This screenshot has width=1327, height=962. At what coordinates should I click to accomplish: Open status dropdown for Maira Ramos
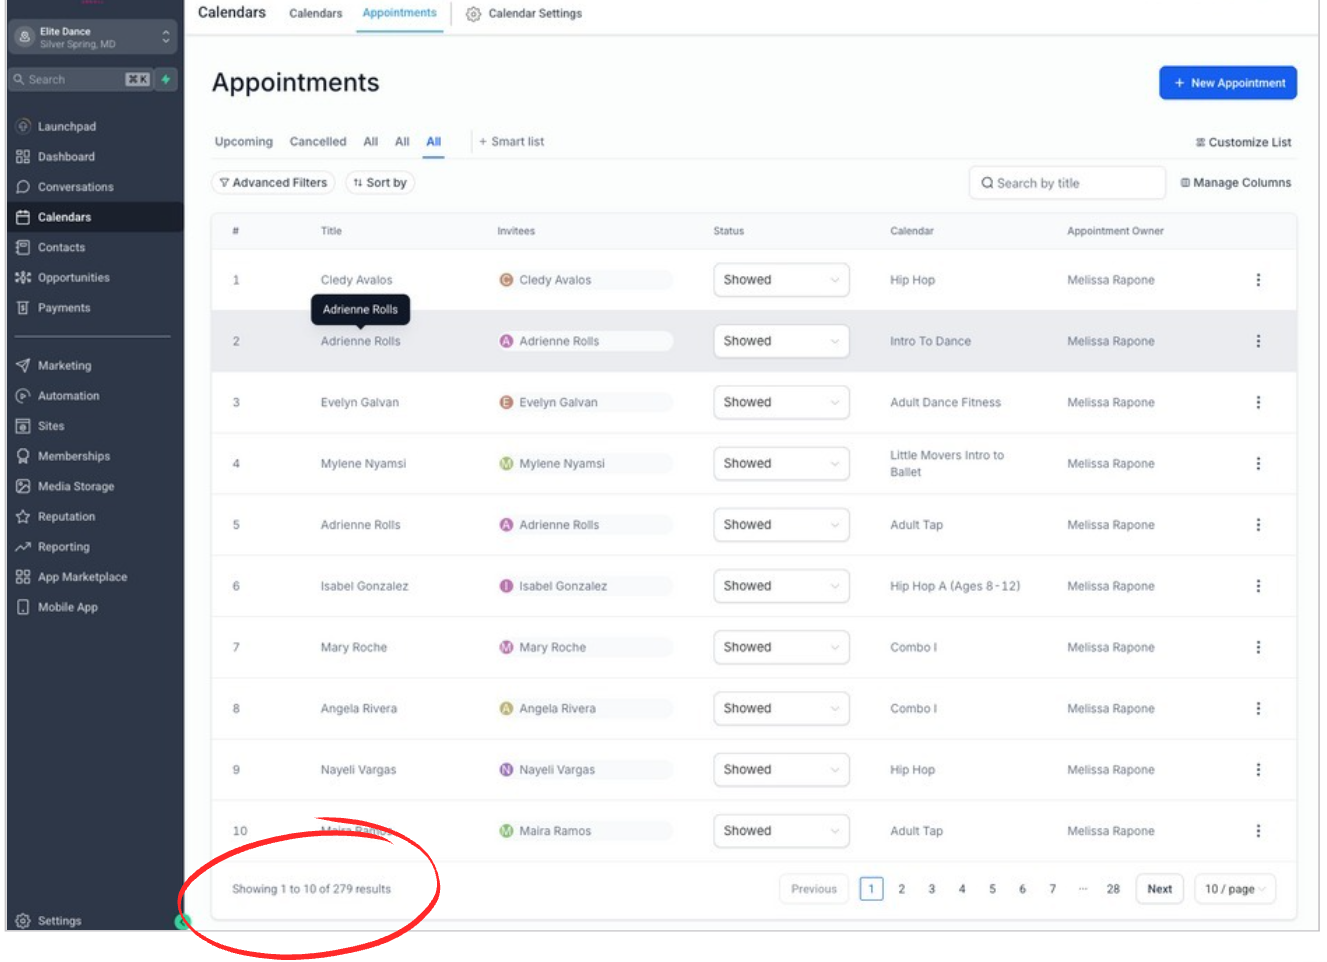tap(781, 831)
